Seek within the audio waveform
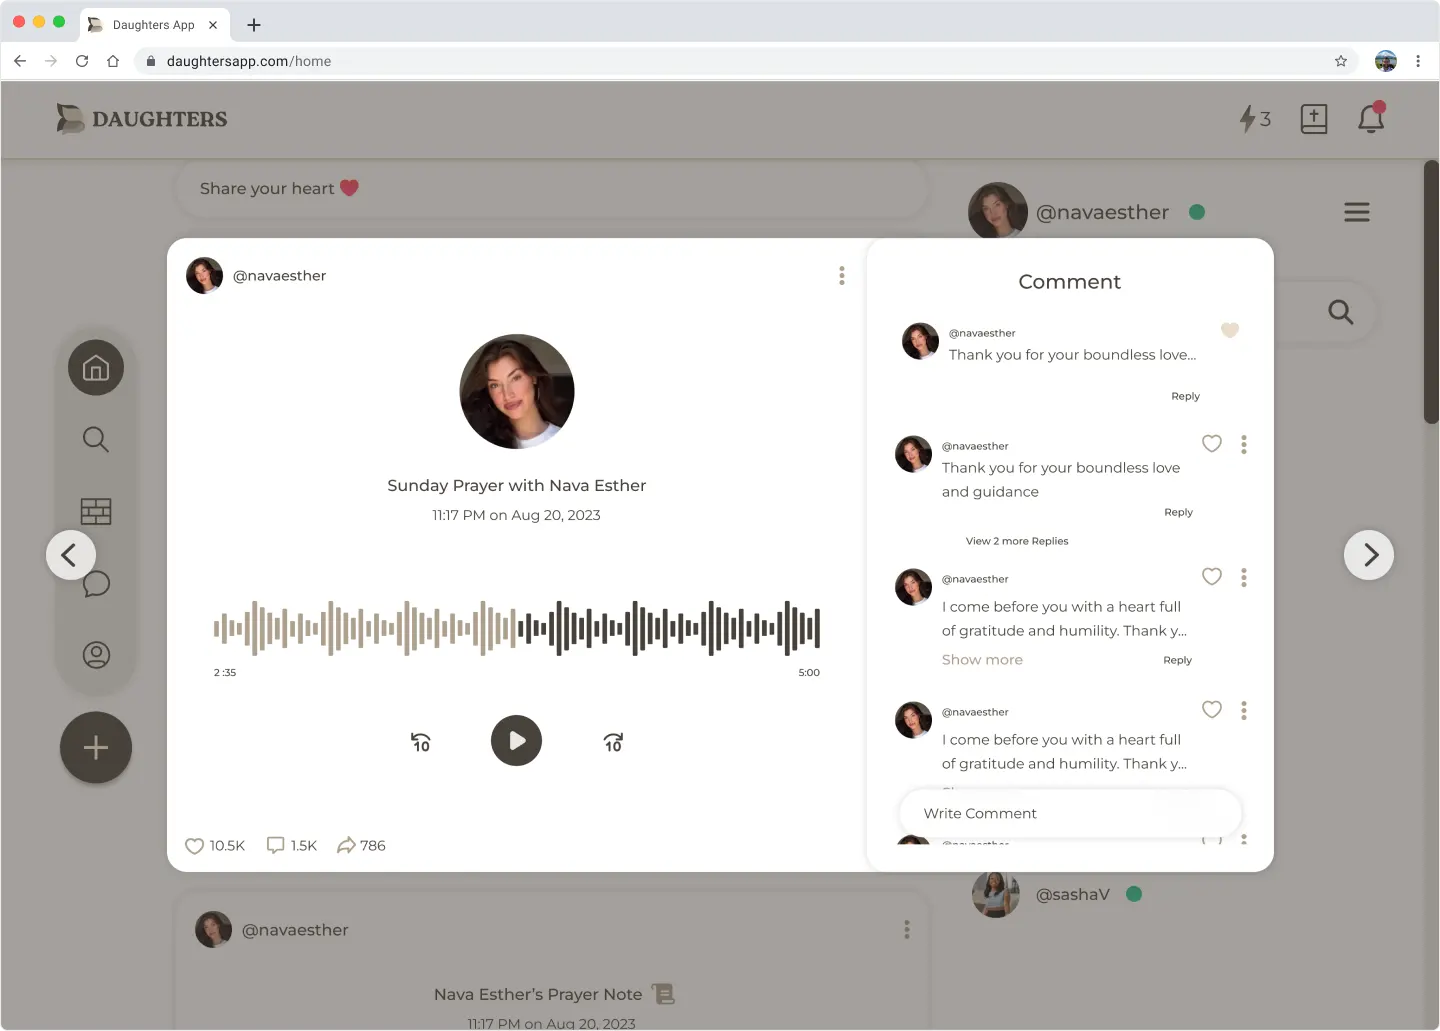 [x=516, y=628]
